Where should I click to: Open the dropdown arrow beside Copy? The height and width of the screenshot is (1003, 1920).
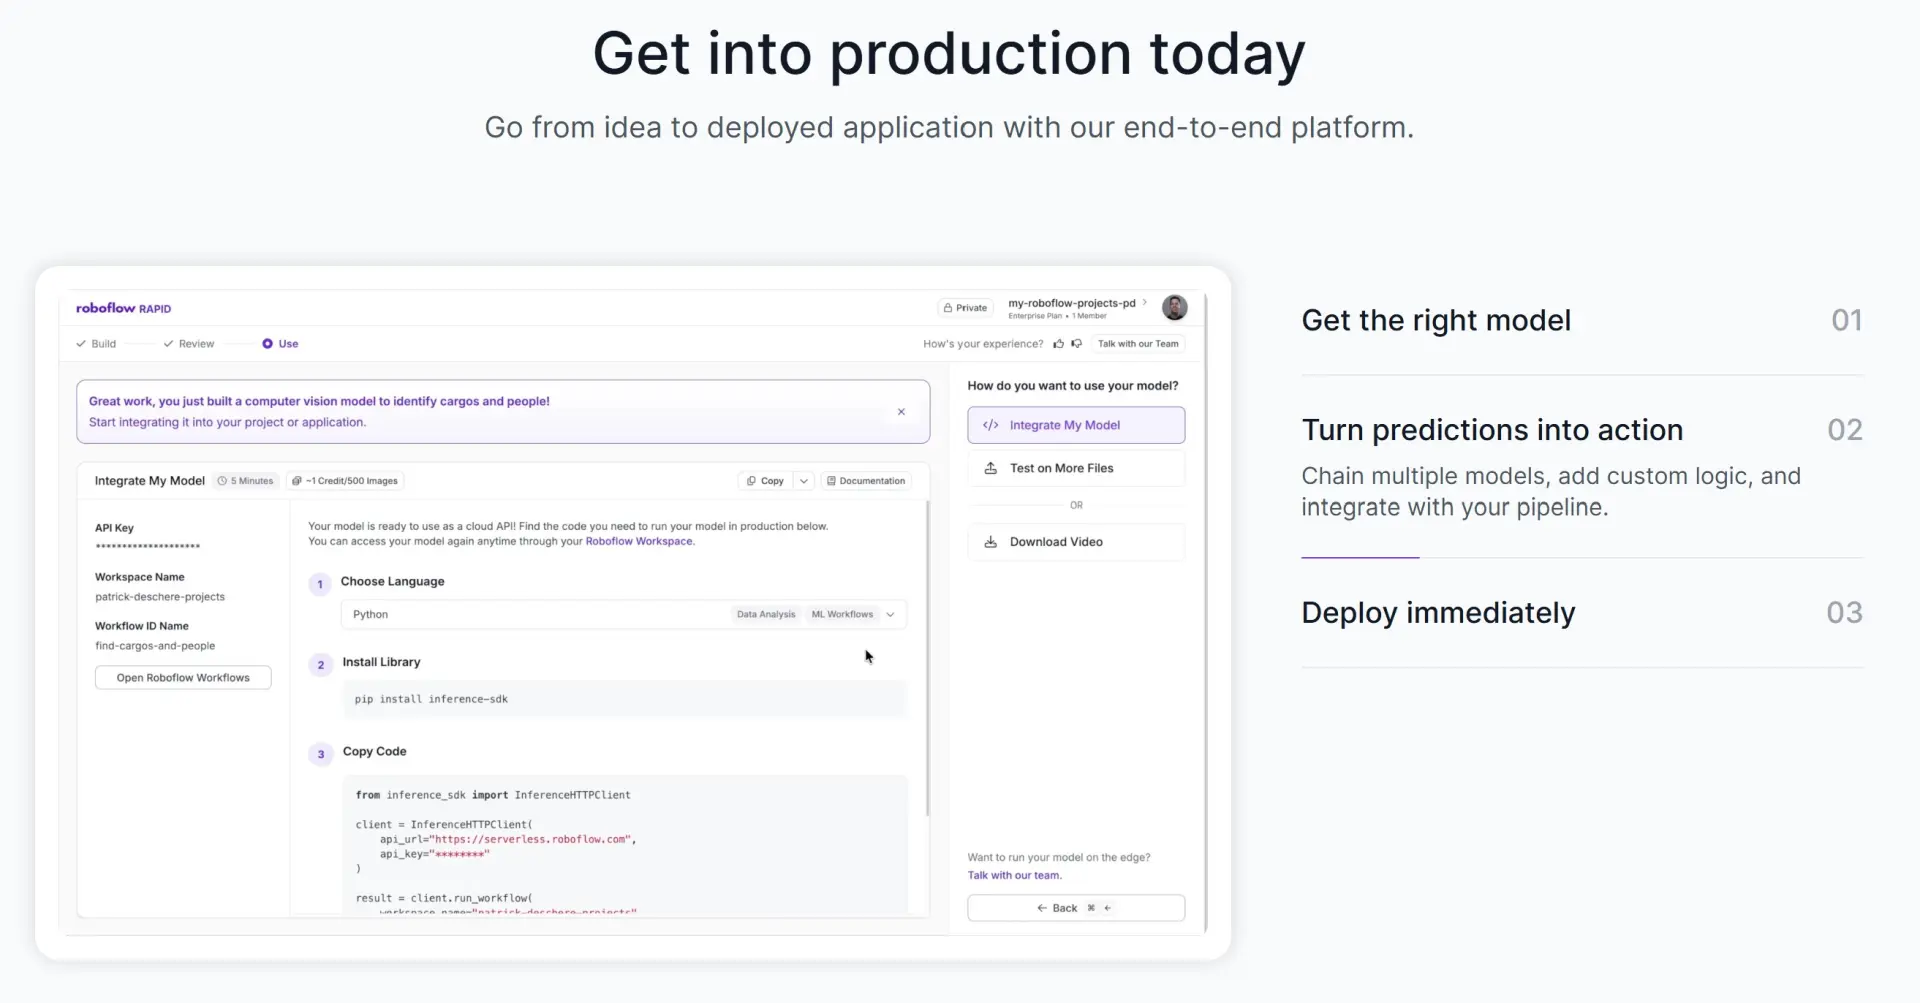click(x=804, y=481)
